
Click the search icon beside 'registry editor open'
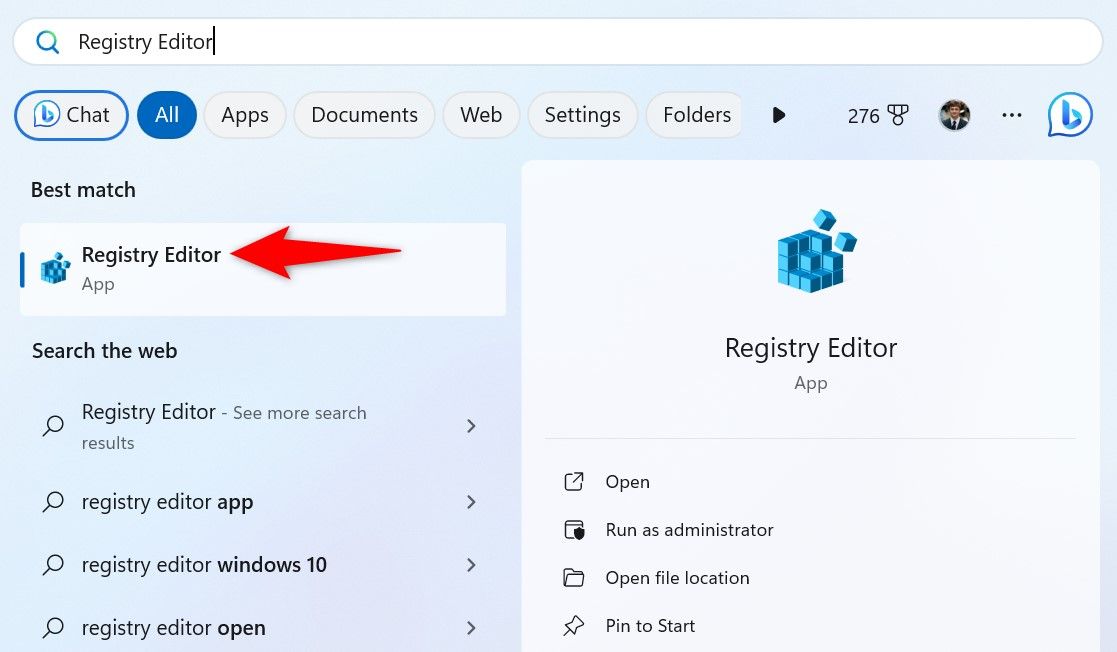click(x=53, y=627)
